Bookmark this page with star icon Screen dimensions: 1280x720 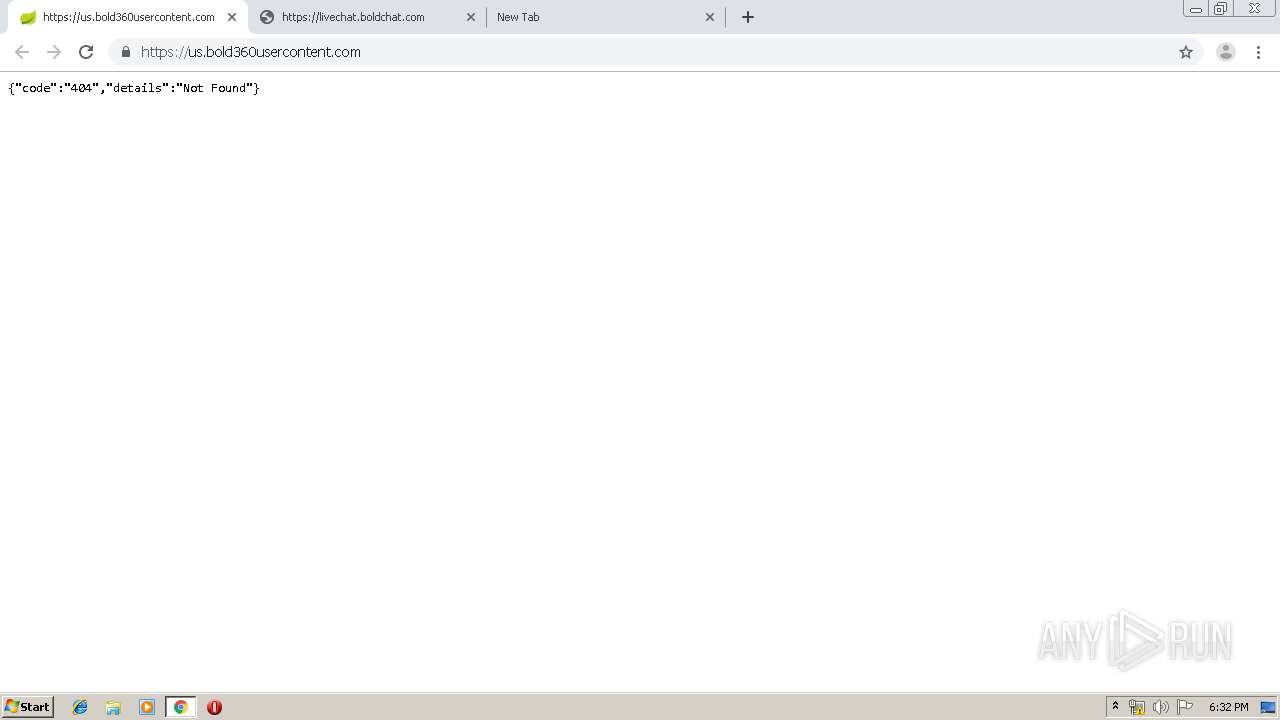[1186, 52]
